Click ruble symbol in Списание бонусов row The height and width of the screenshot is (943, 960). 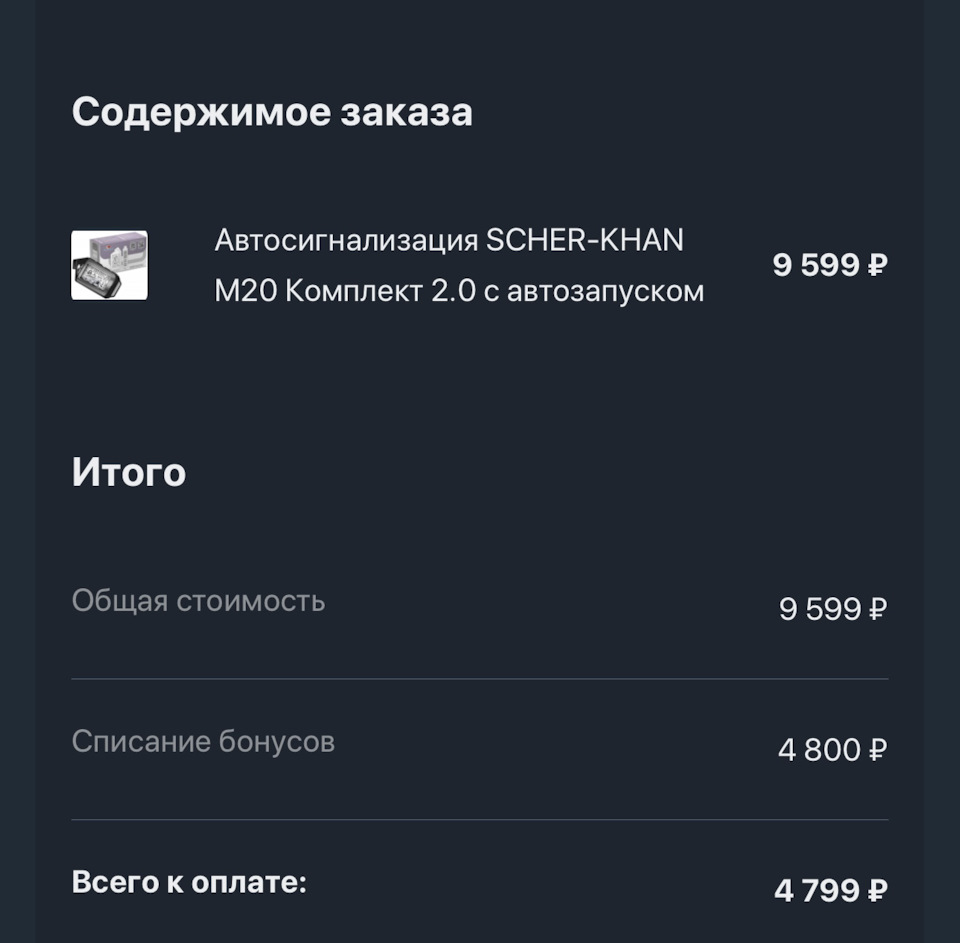coord(877,750)
